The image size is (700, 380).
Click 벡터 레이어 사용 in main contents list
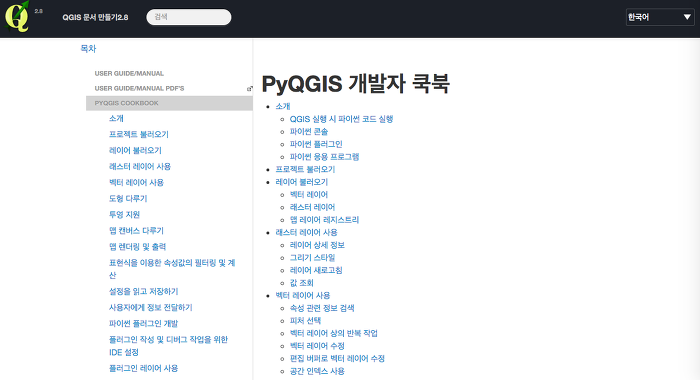[x=303, y=296]
